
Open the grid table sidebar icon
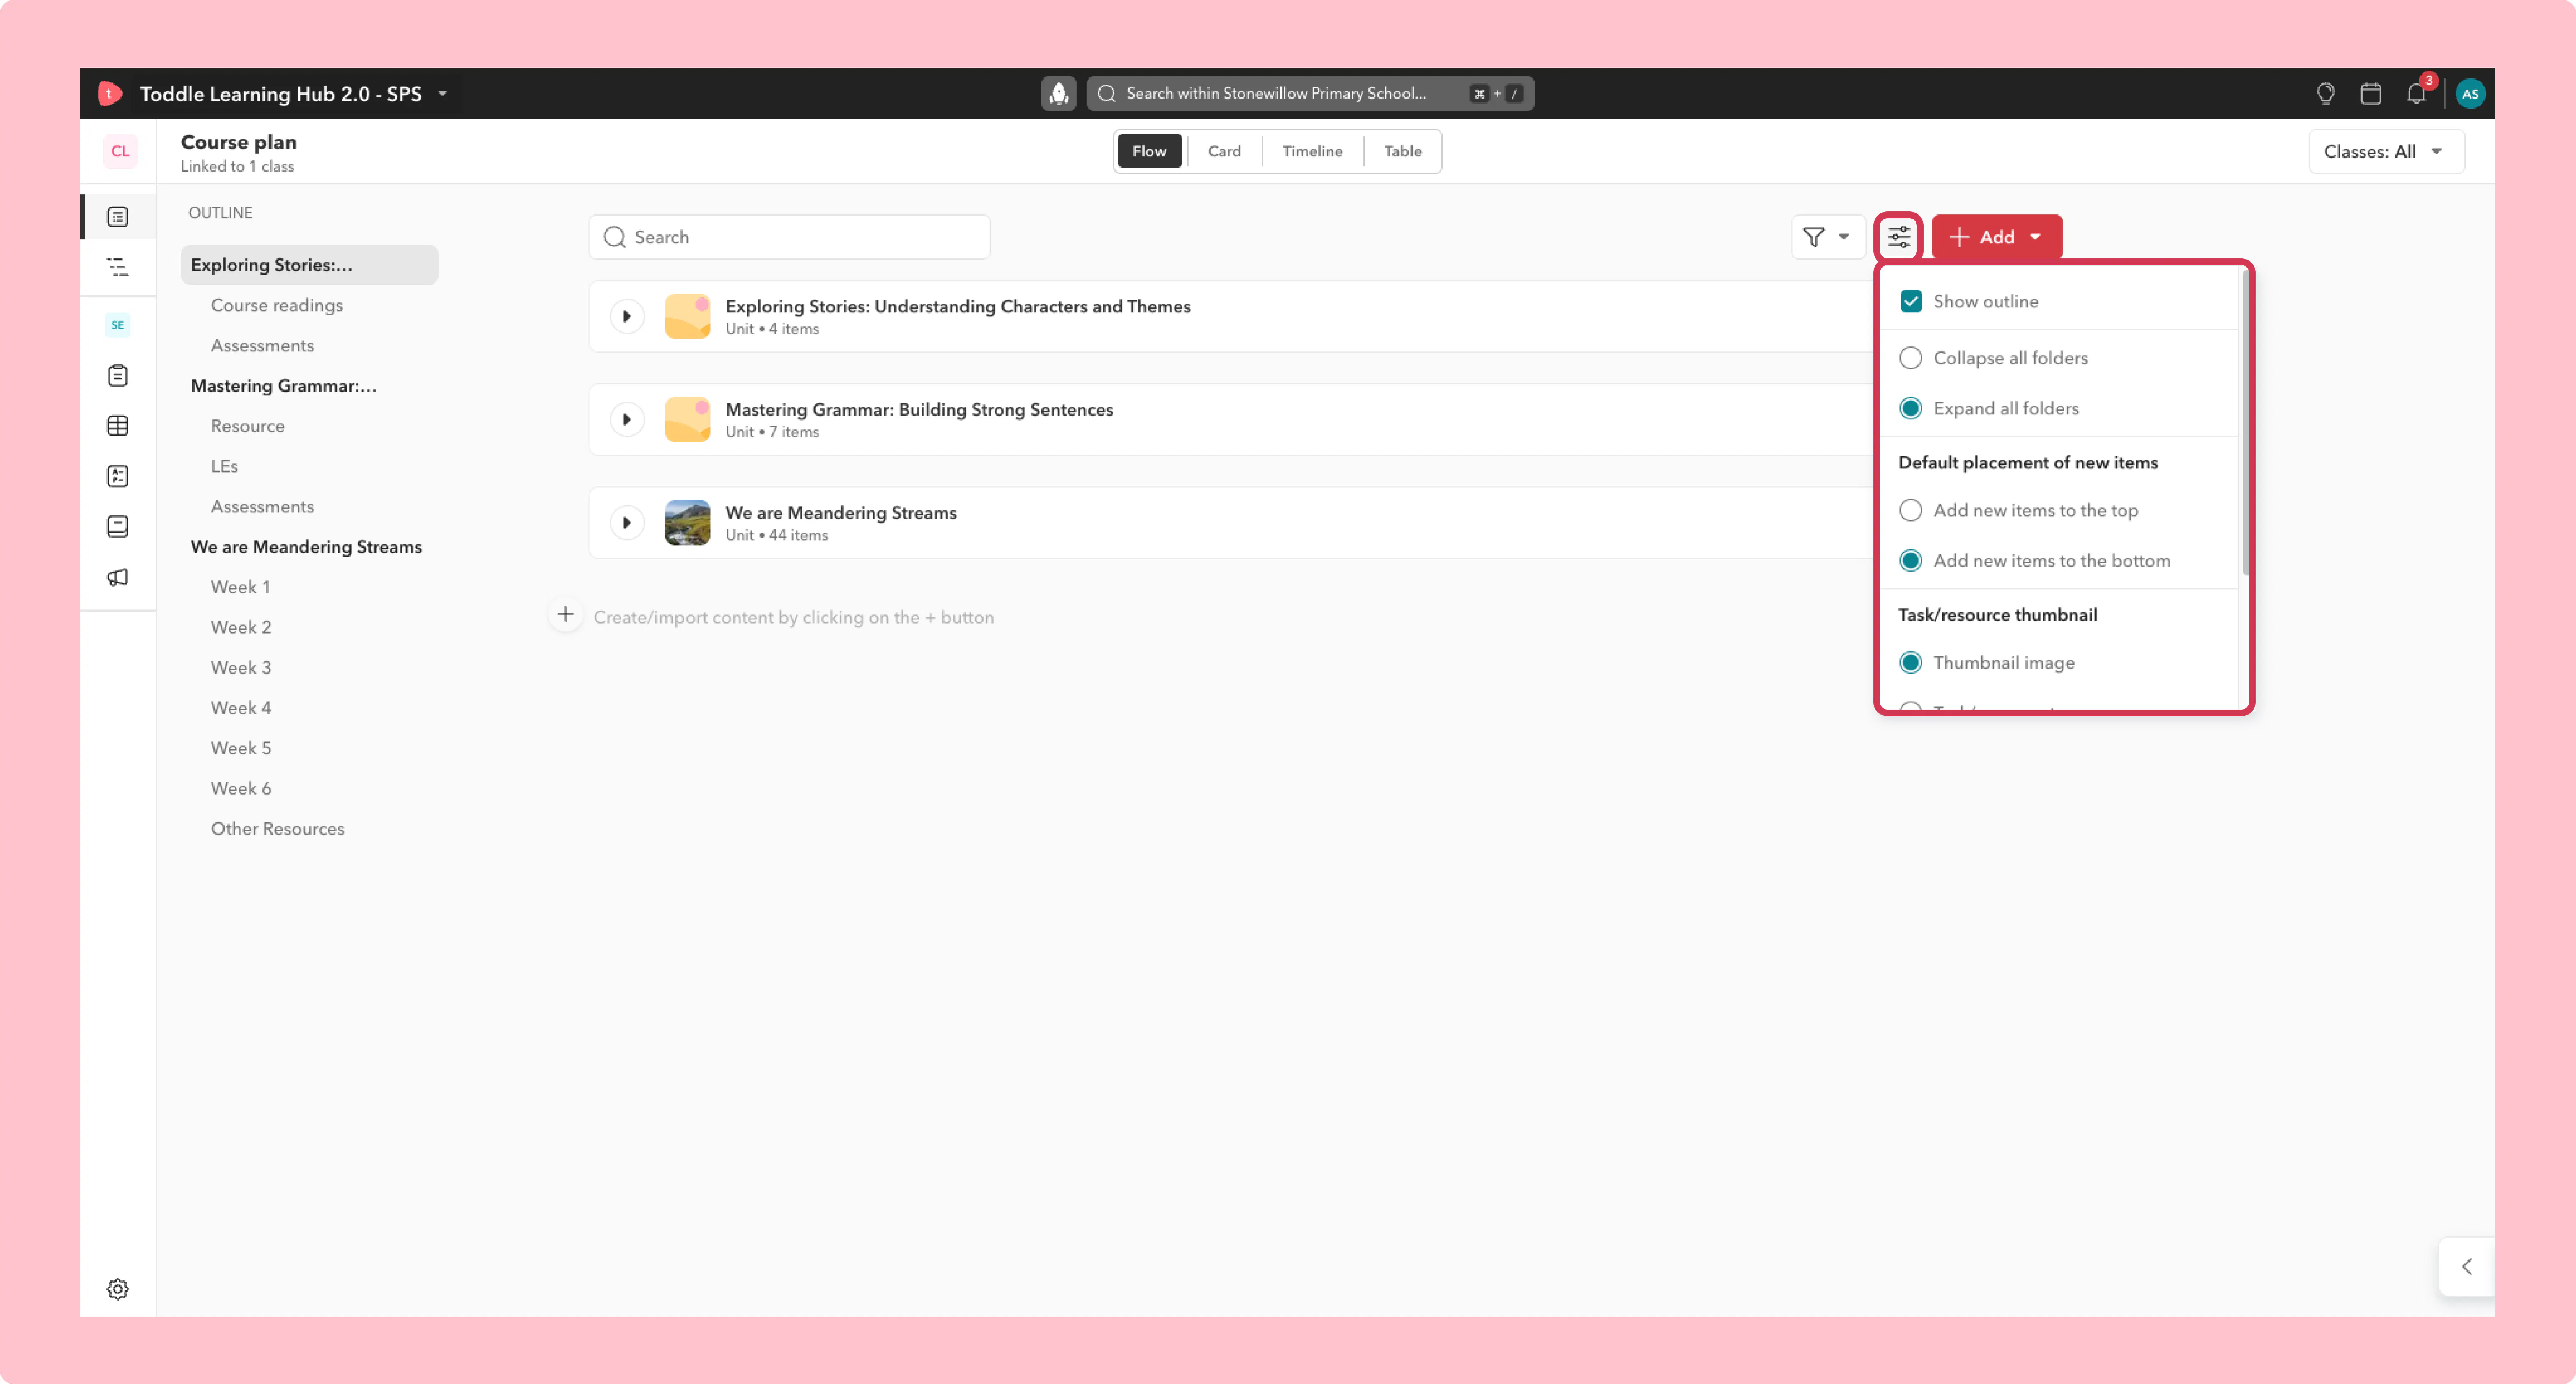(x=118, y=426)
